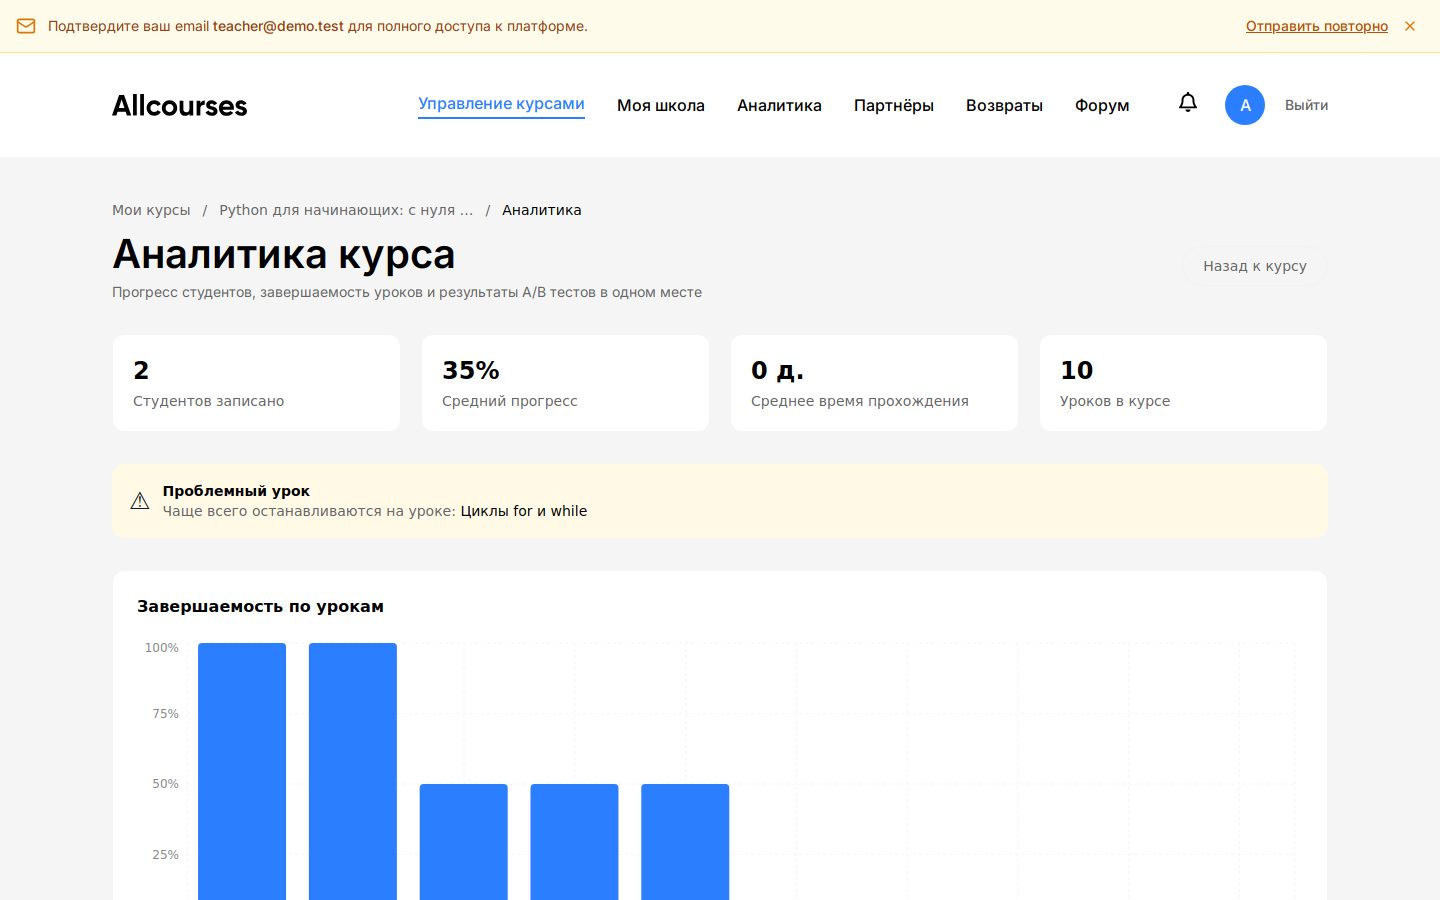The height and width of the screenshot is (900, 1440).
Task: Click the first 100% chart bar
Action: (x=242, y=771)
